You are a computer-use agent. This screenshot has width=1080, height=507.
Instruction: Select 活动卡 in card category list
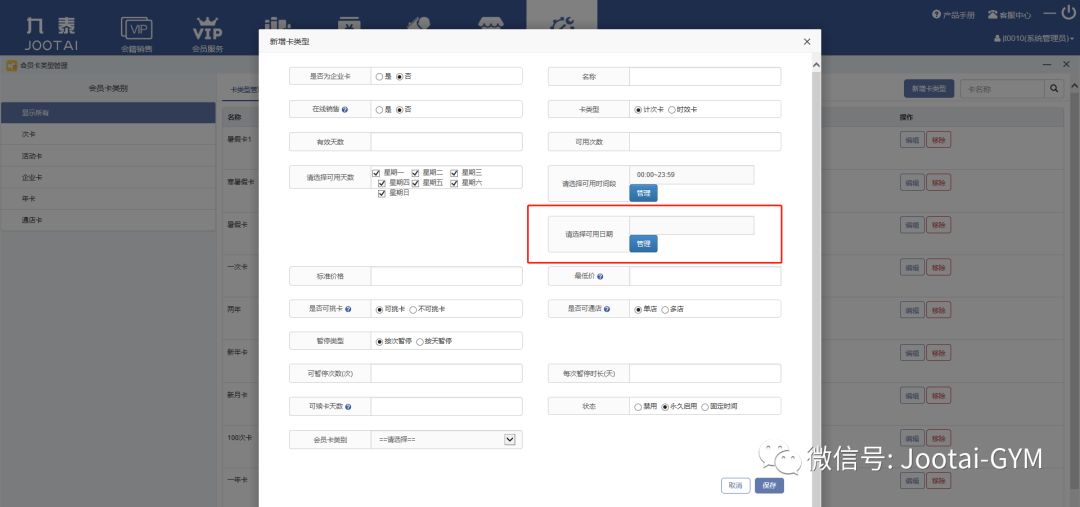[108, 156]
